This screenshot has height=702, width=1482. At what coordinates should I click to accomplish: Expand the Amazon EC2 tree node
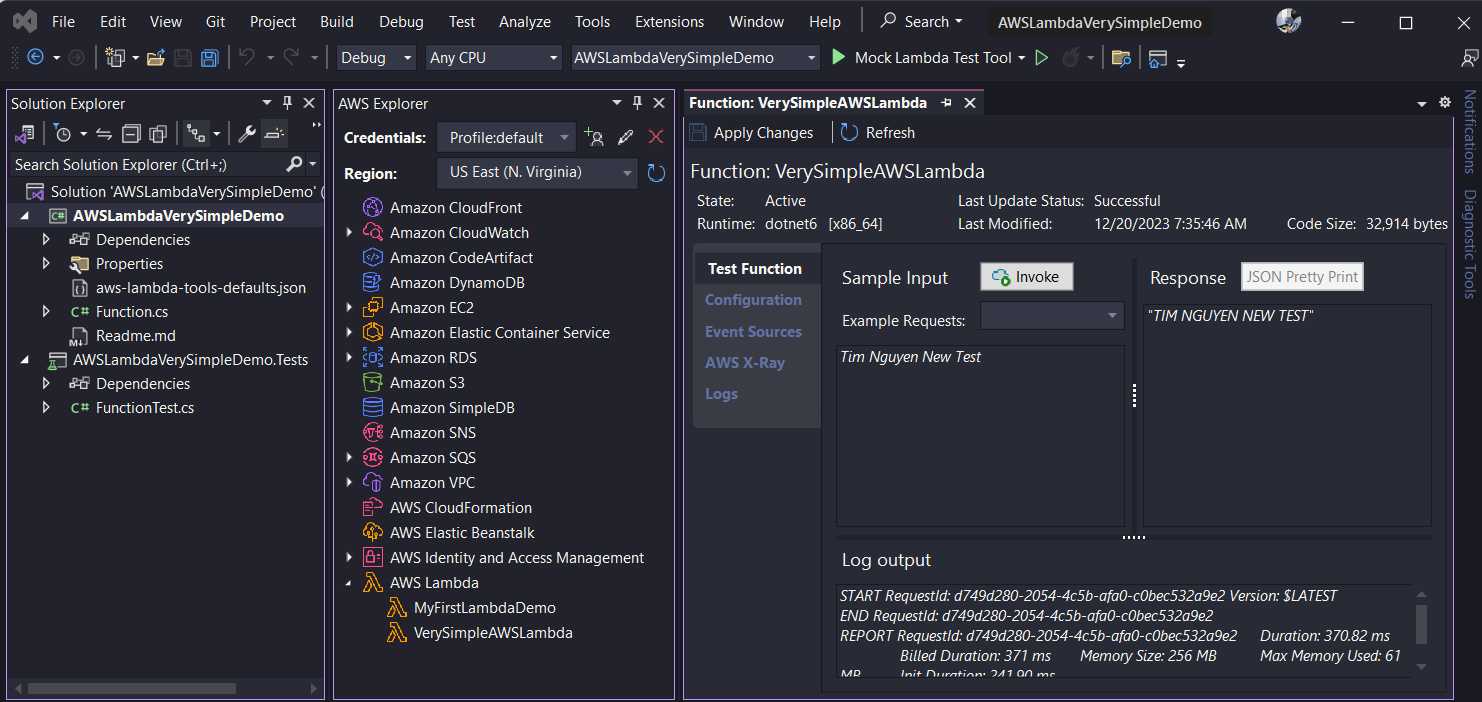[x=349, y=308]
